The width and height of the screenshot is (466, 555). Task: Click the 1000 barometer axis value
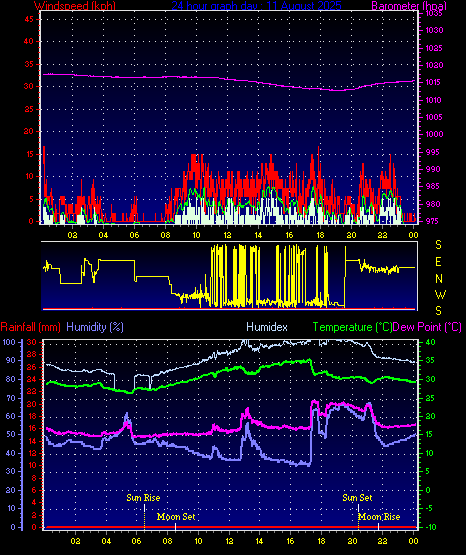click(x=434, y=134)
